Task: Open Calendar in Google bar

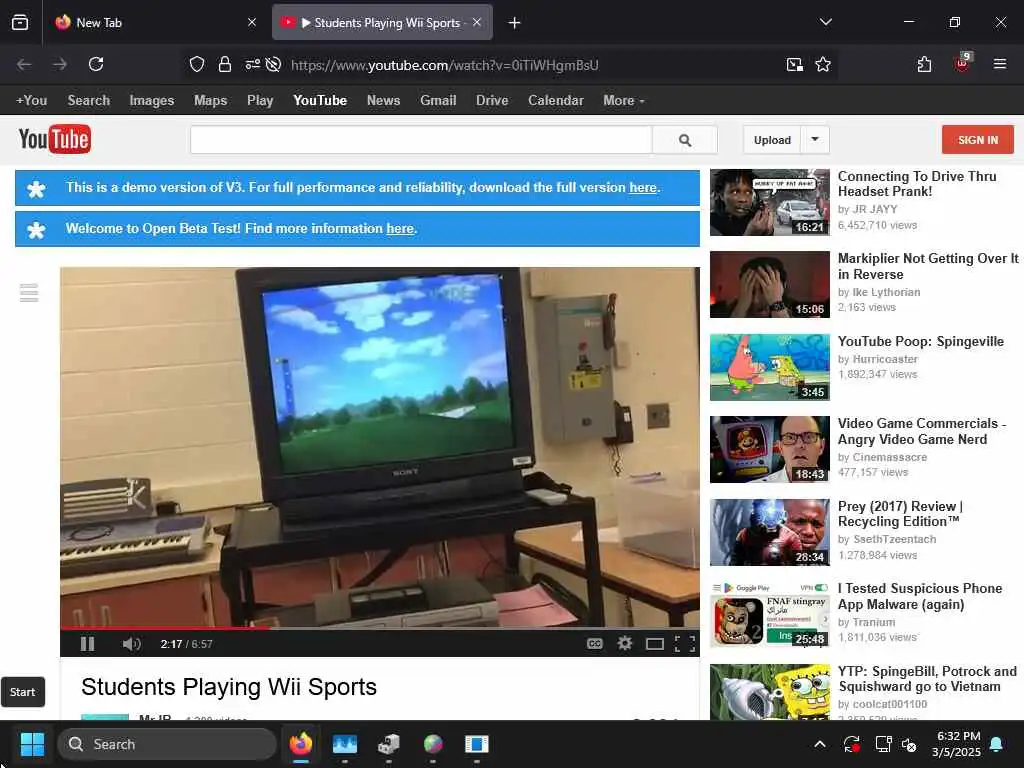Action: pos(556,101)
